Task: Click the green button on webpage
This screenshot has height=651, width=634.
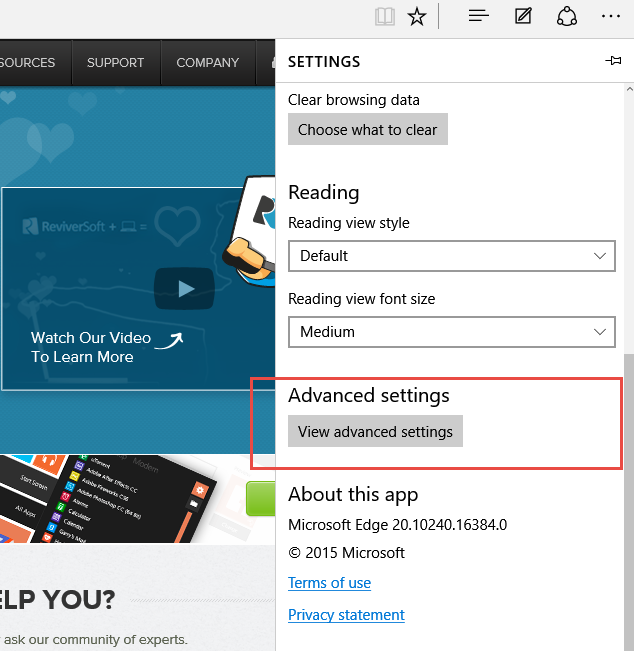Action: pyautogui.click(x=261, y=498)
